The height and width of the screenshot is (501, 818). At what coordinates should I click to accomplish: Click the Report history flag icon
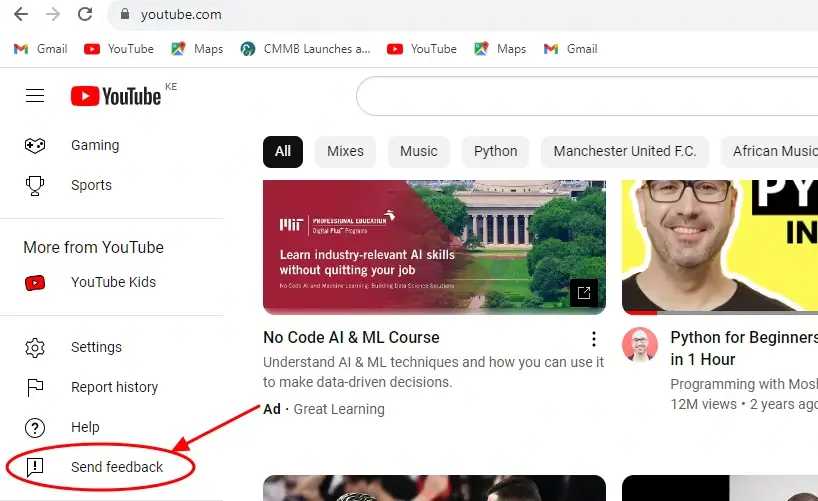tap(35, 388)
